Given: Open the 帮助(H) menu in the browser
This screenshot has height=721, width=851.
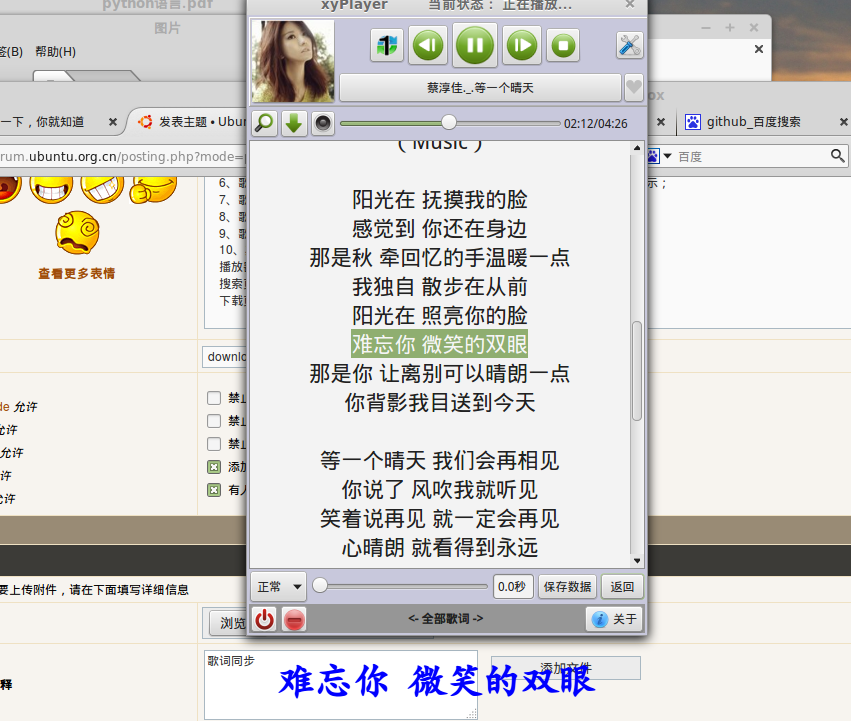Looking at the screenshot, I should coord(55,52).
